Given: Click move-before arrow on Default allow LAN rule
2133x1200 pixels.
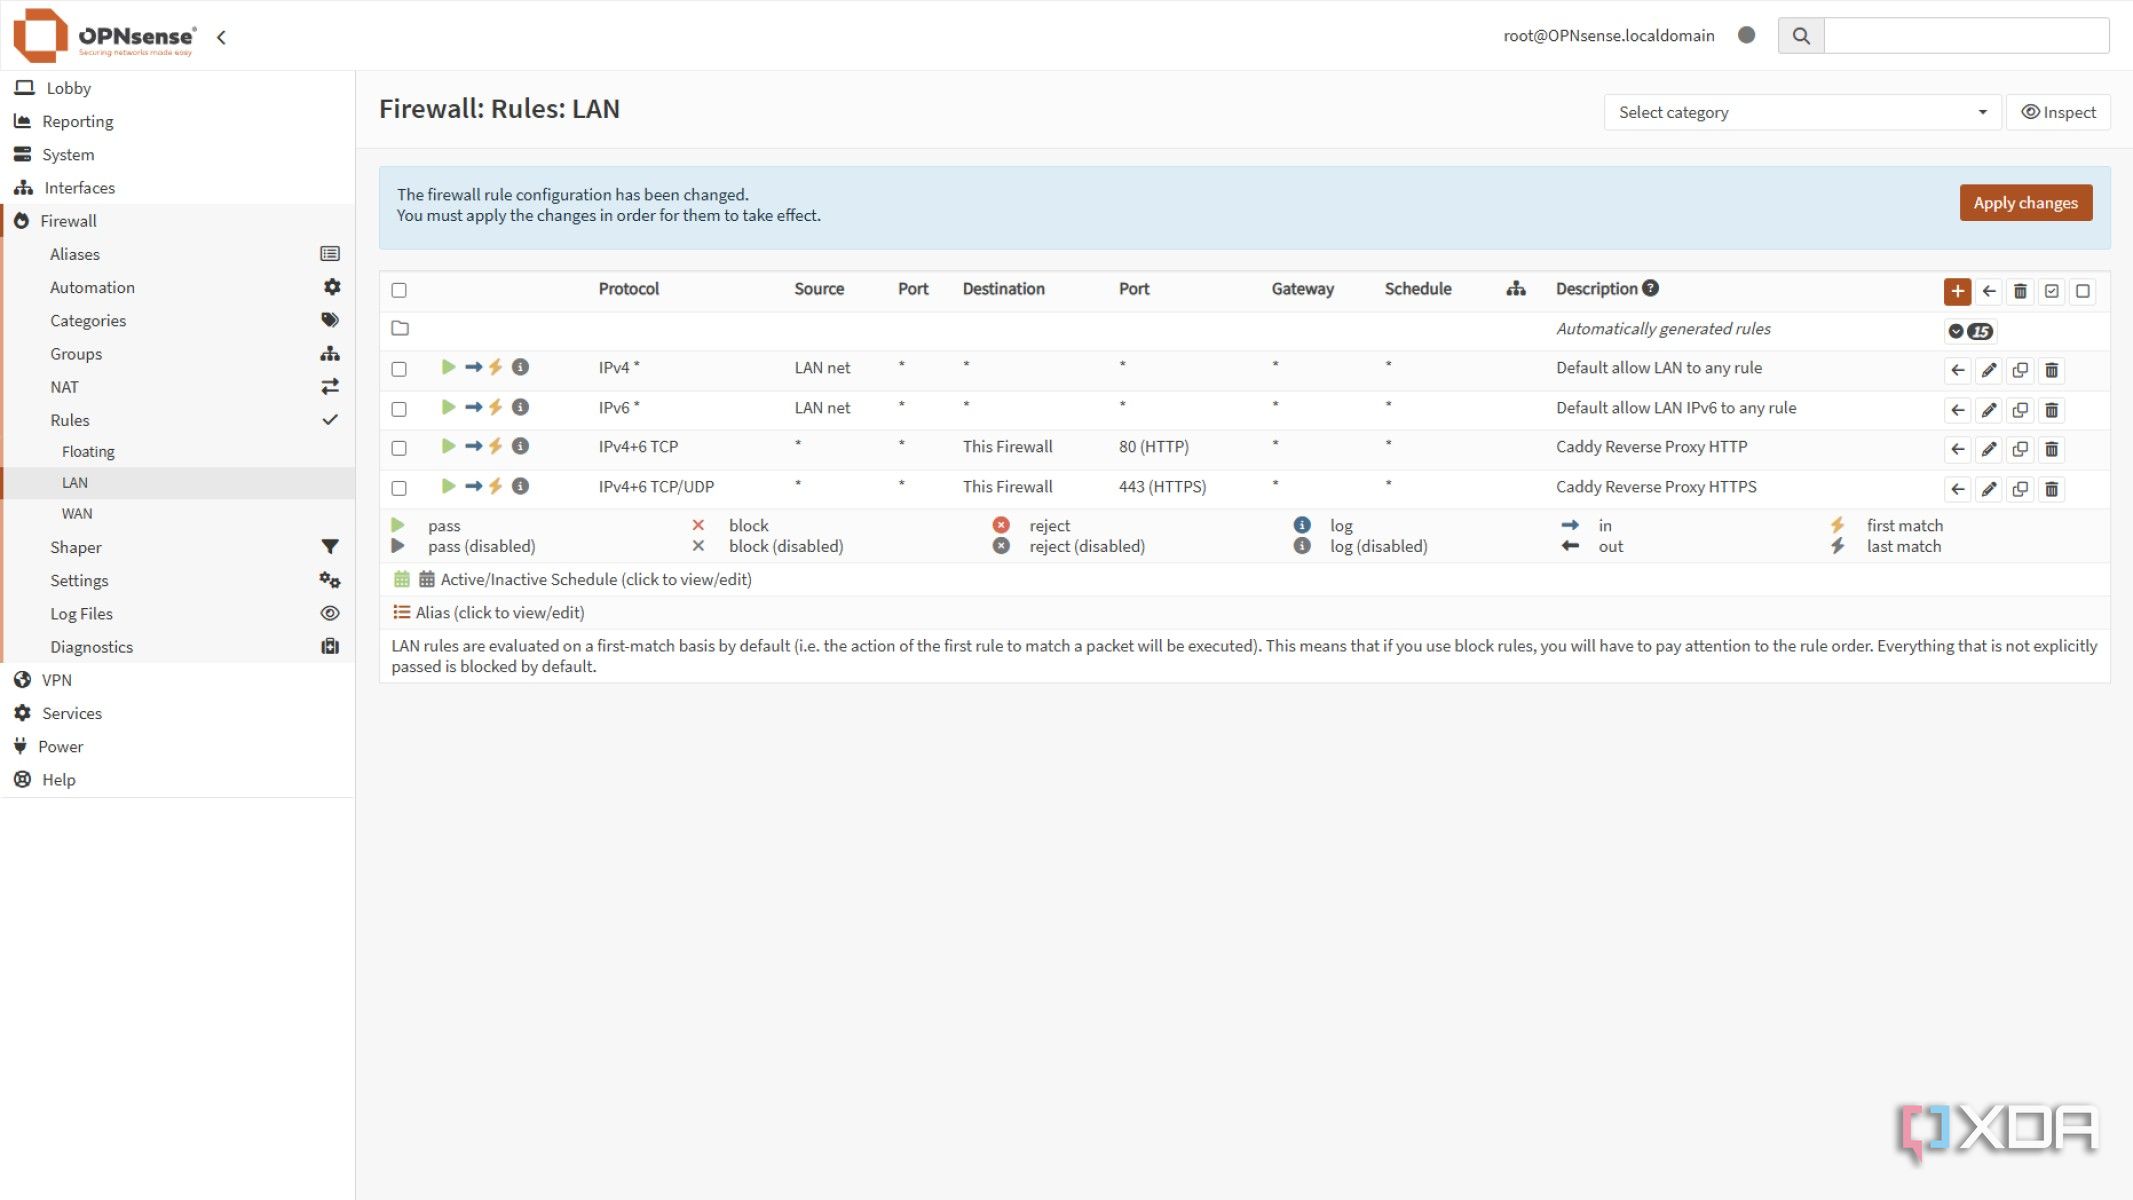Looking at the screenshot, I should pos(1957,370).
